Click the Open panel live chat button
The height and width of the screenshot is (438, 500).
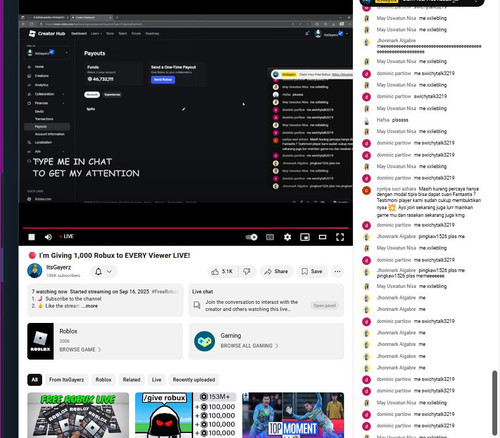pyautogui.click(x=324, y=306)
